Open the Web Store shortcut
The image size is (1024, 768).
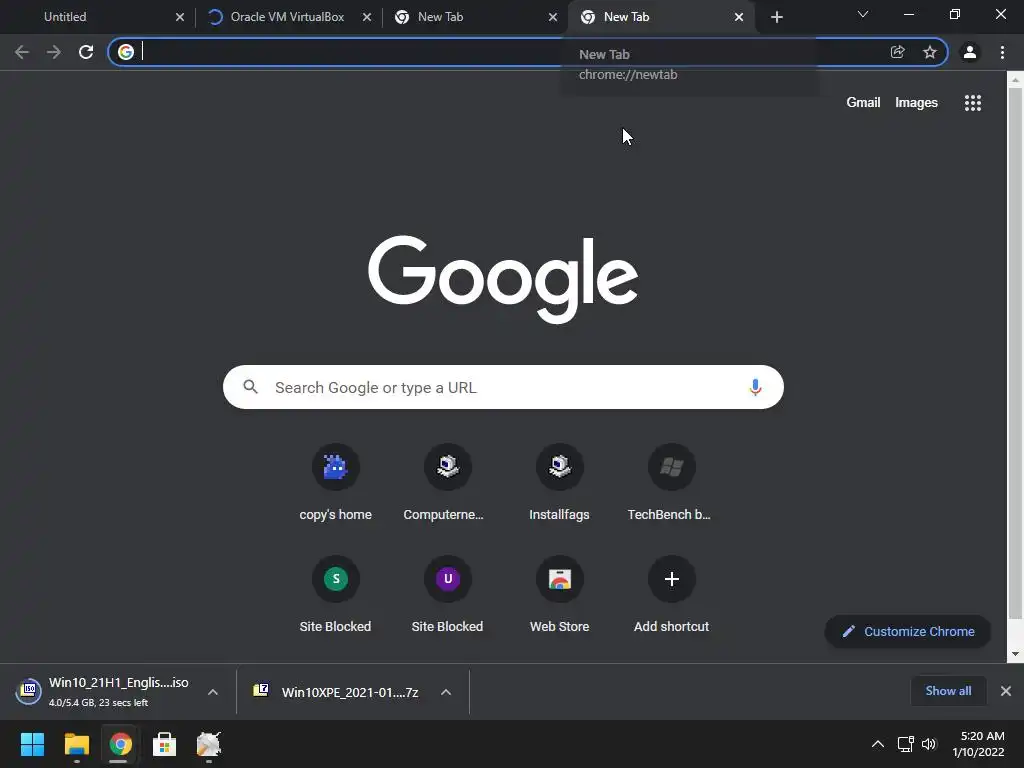point(560,594)
